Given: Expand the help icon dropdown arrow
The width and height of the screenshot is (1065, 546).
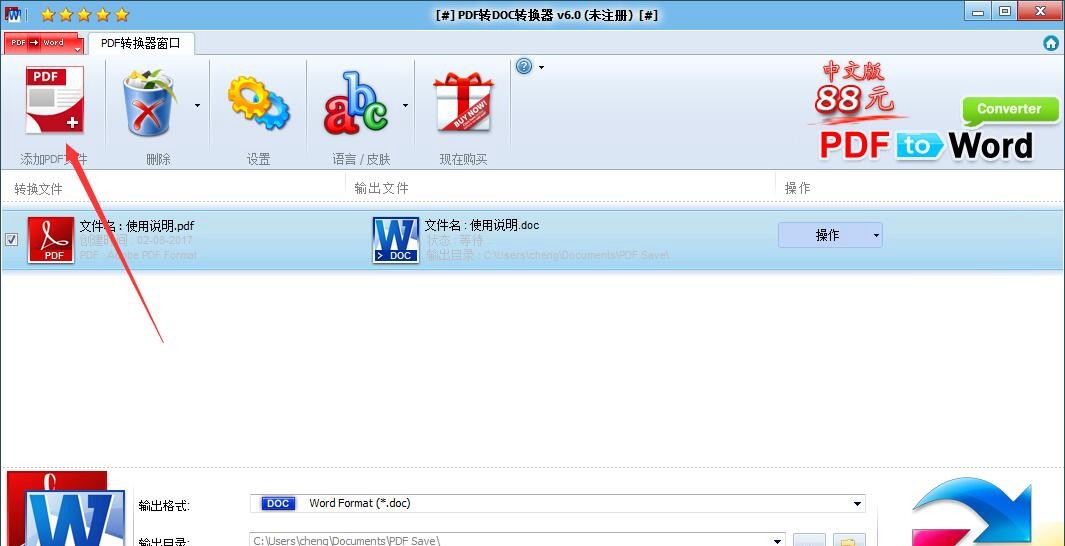Looking at the screenshot, I should (x=541, y=67).
